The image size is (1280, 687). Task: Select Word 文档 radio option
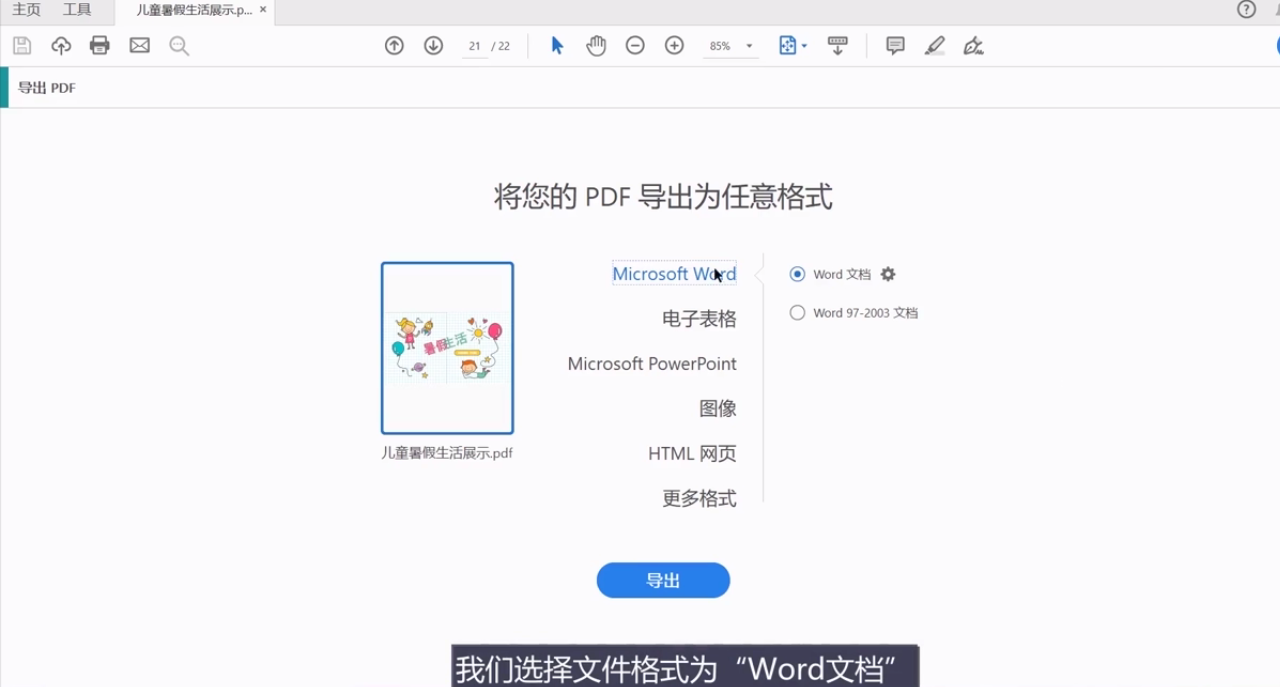pos(797,274)
